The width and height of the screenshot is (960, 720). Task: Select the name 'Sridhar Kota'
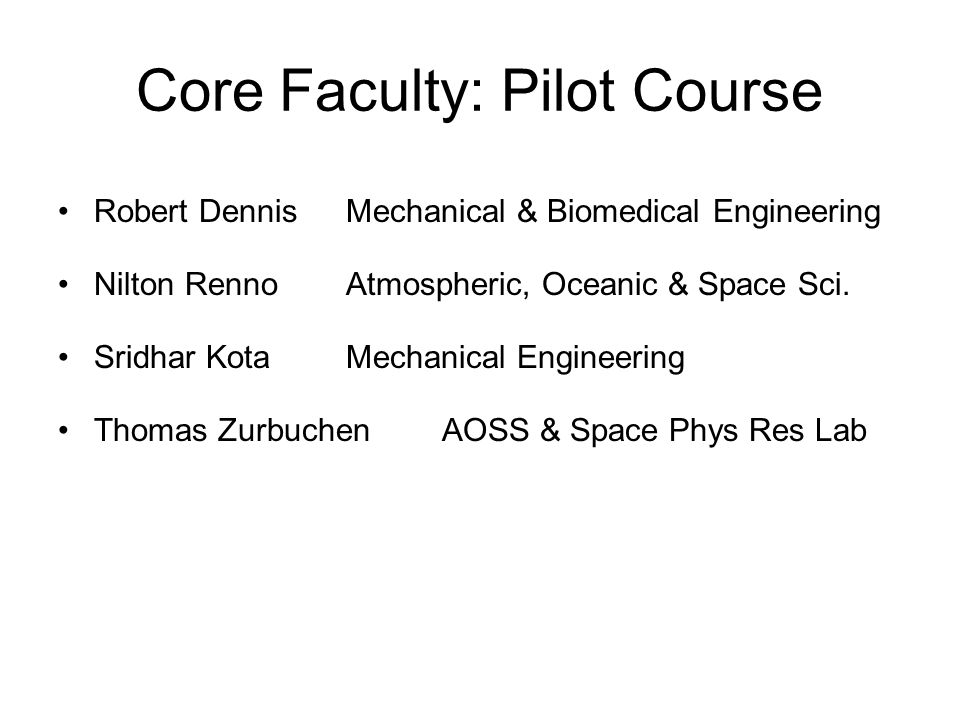click(x=182, y=358)
